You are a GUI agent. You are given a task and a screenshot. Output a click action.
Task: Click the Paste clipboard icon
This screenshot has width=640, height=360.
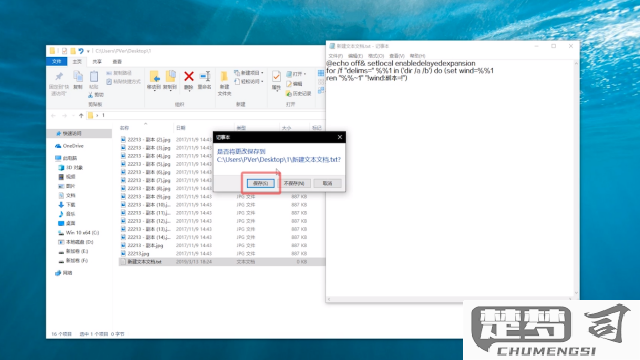coord(94,76)
